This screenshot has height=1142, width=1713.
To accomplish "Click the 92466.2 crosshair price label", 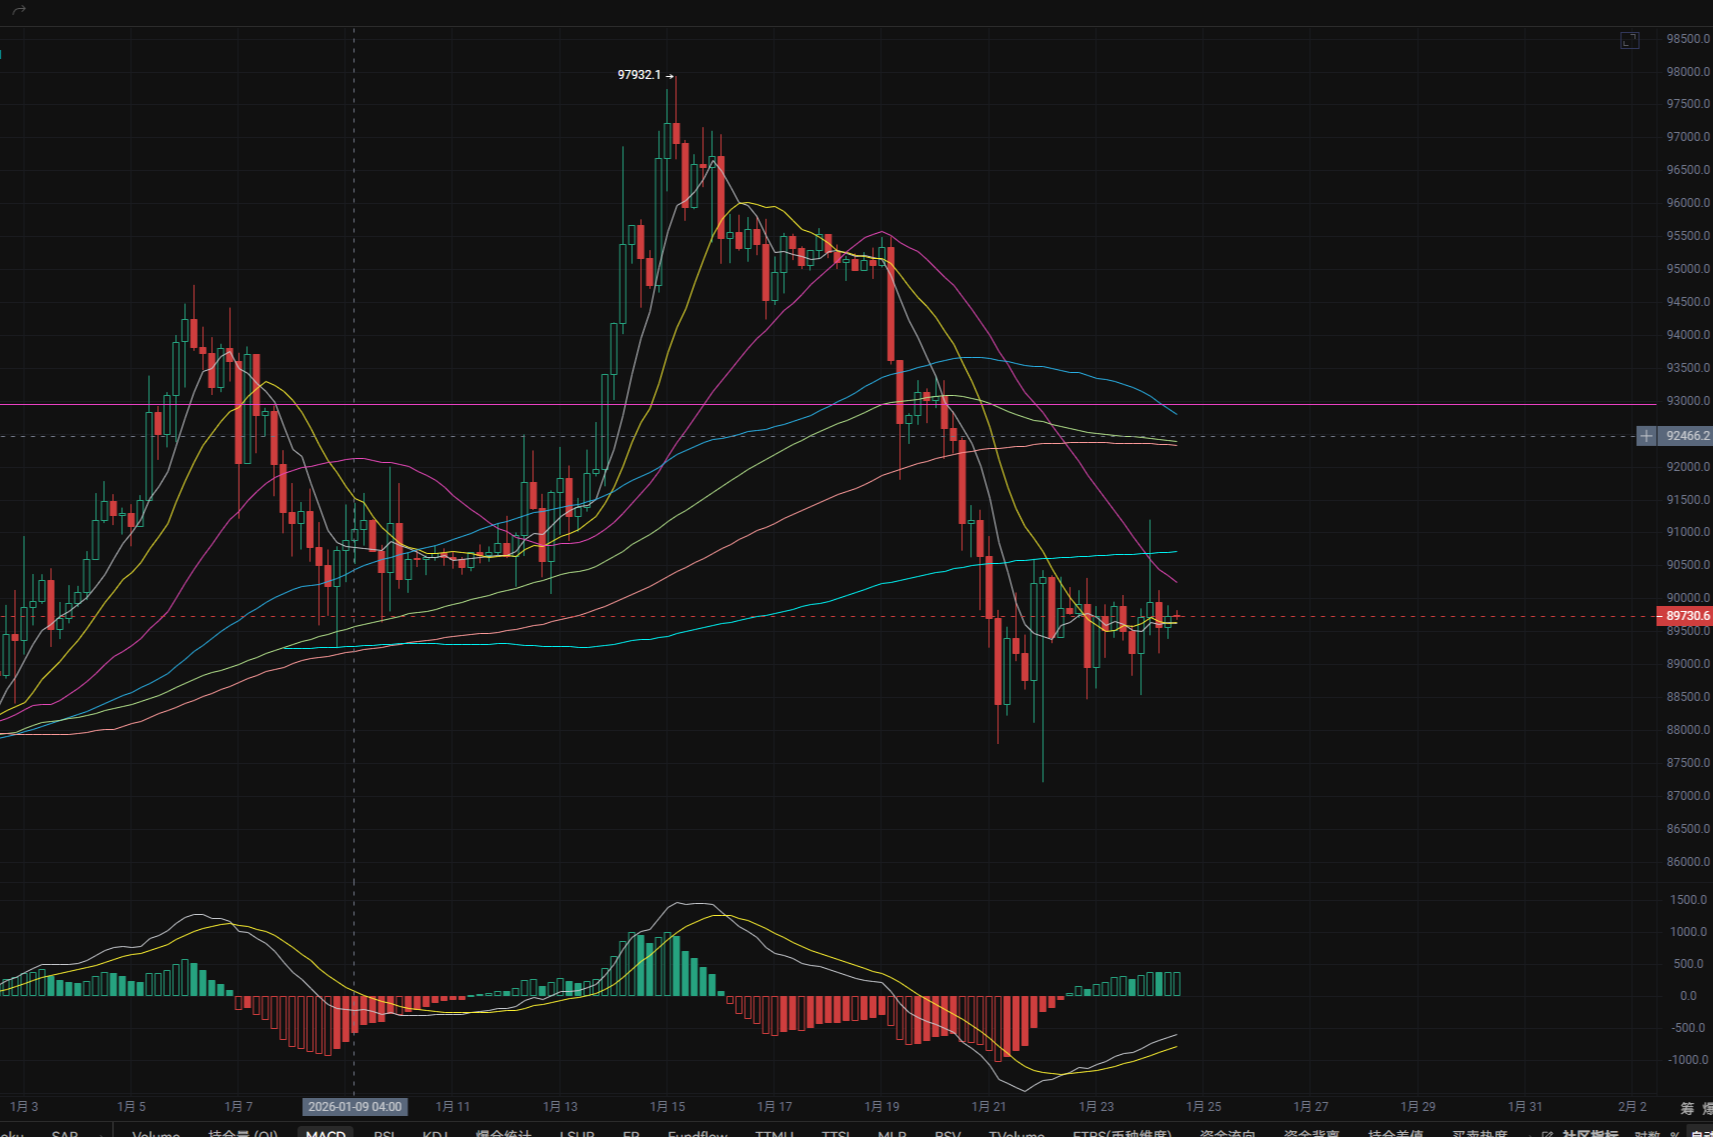I will 1687,436.
